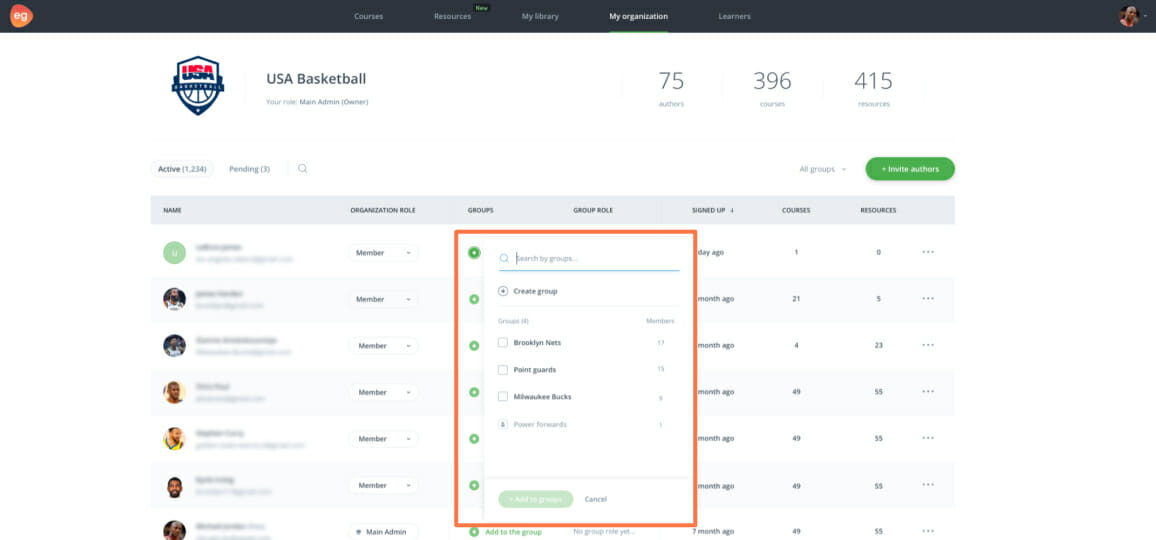Viewport: 1156px width, 540px height.
Task: Open three-dot menu for row with 21 courses
Action: [x=928, y=299]
